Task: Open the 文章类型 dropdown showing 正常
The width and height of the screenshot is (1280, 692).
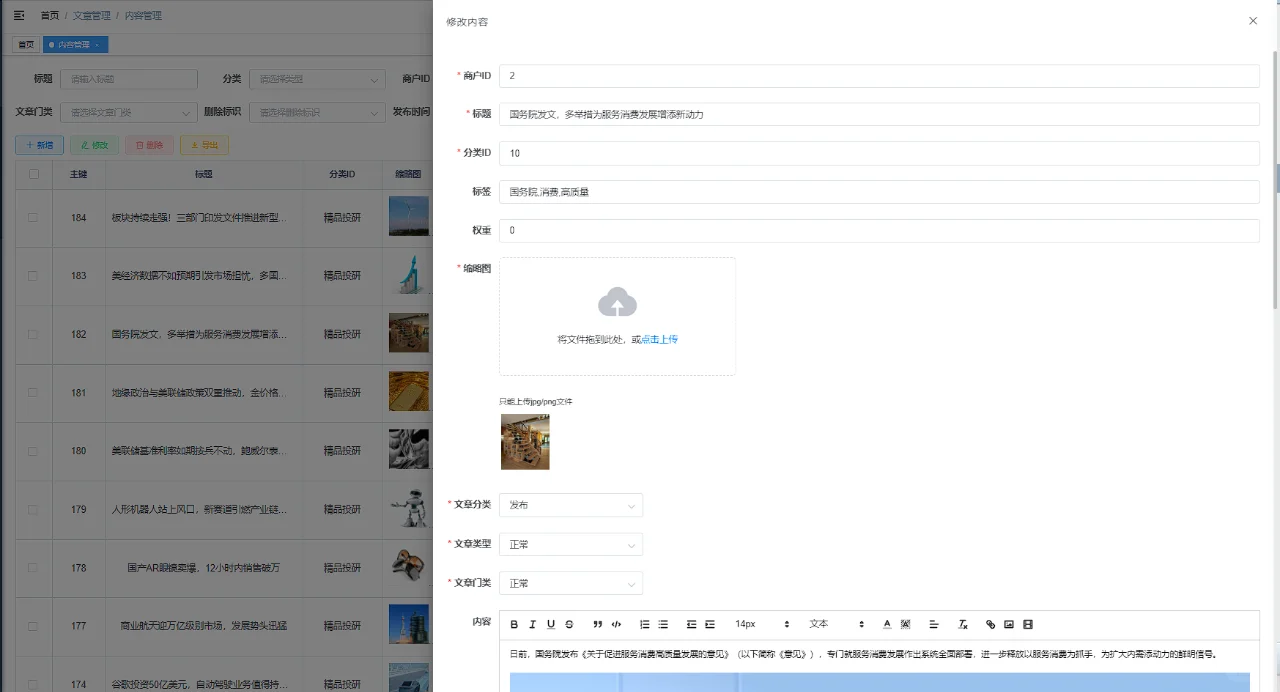Action: coord(570,543)
